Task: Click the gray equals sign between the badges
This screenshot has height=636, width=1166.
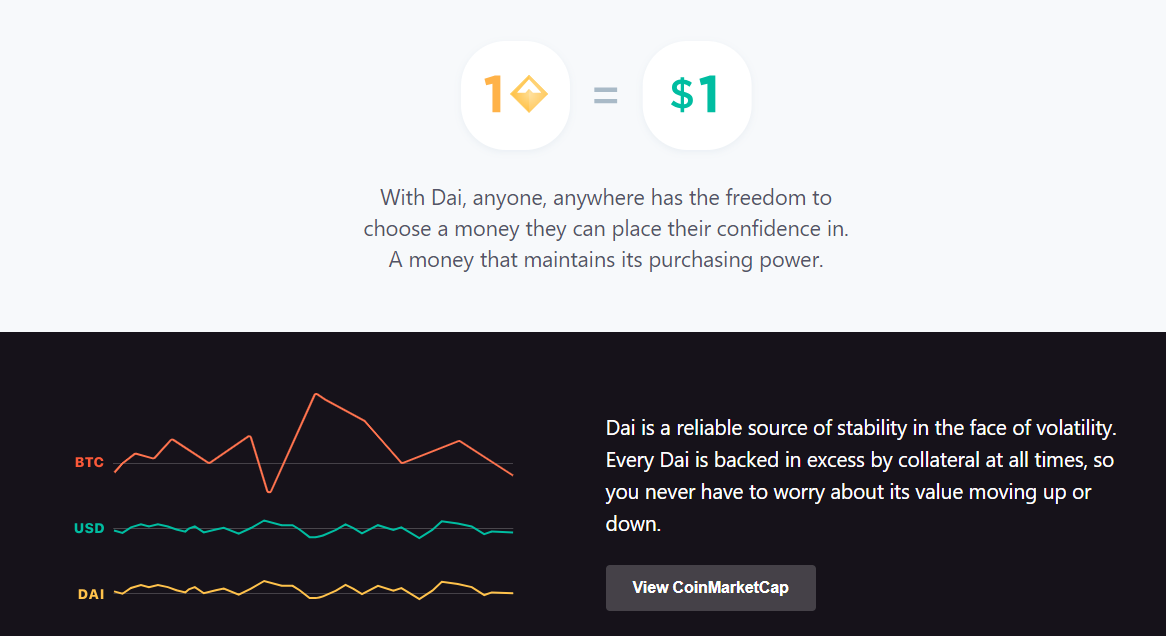Action: (605, 95)
